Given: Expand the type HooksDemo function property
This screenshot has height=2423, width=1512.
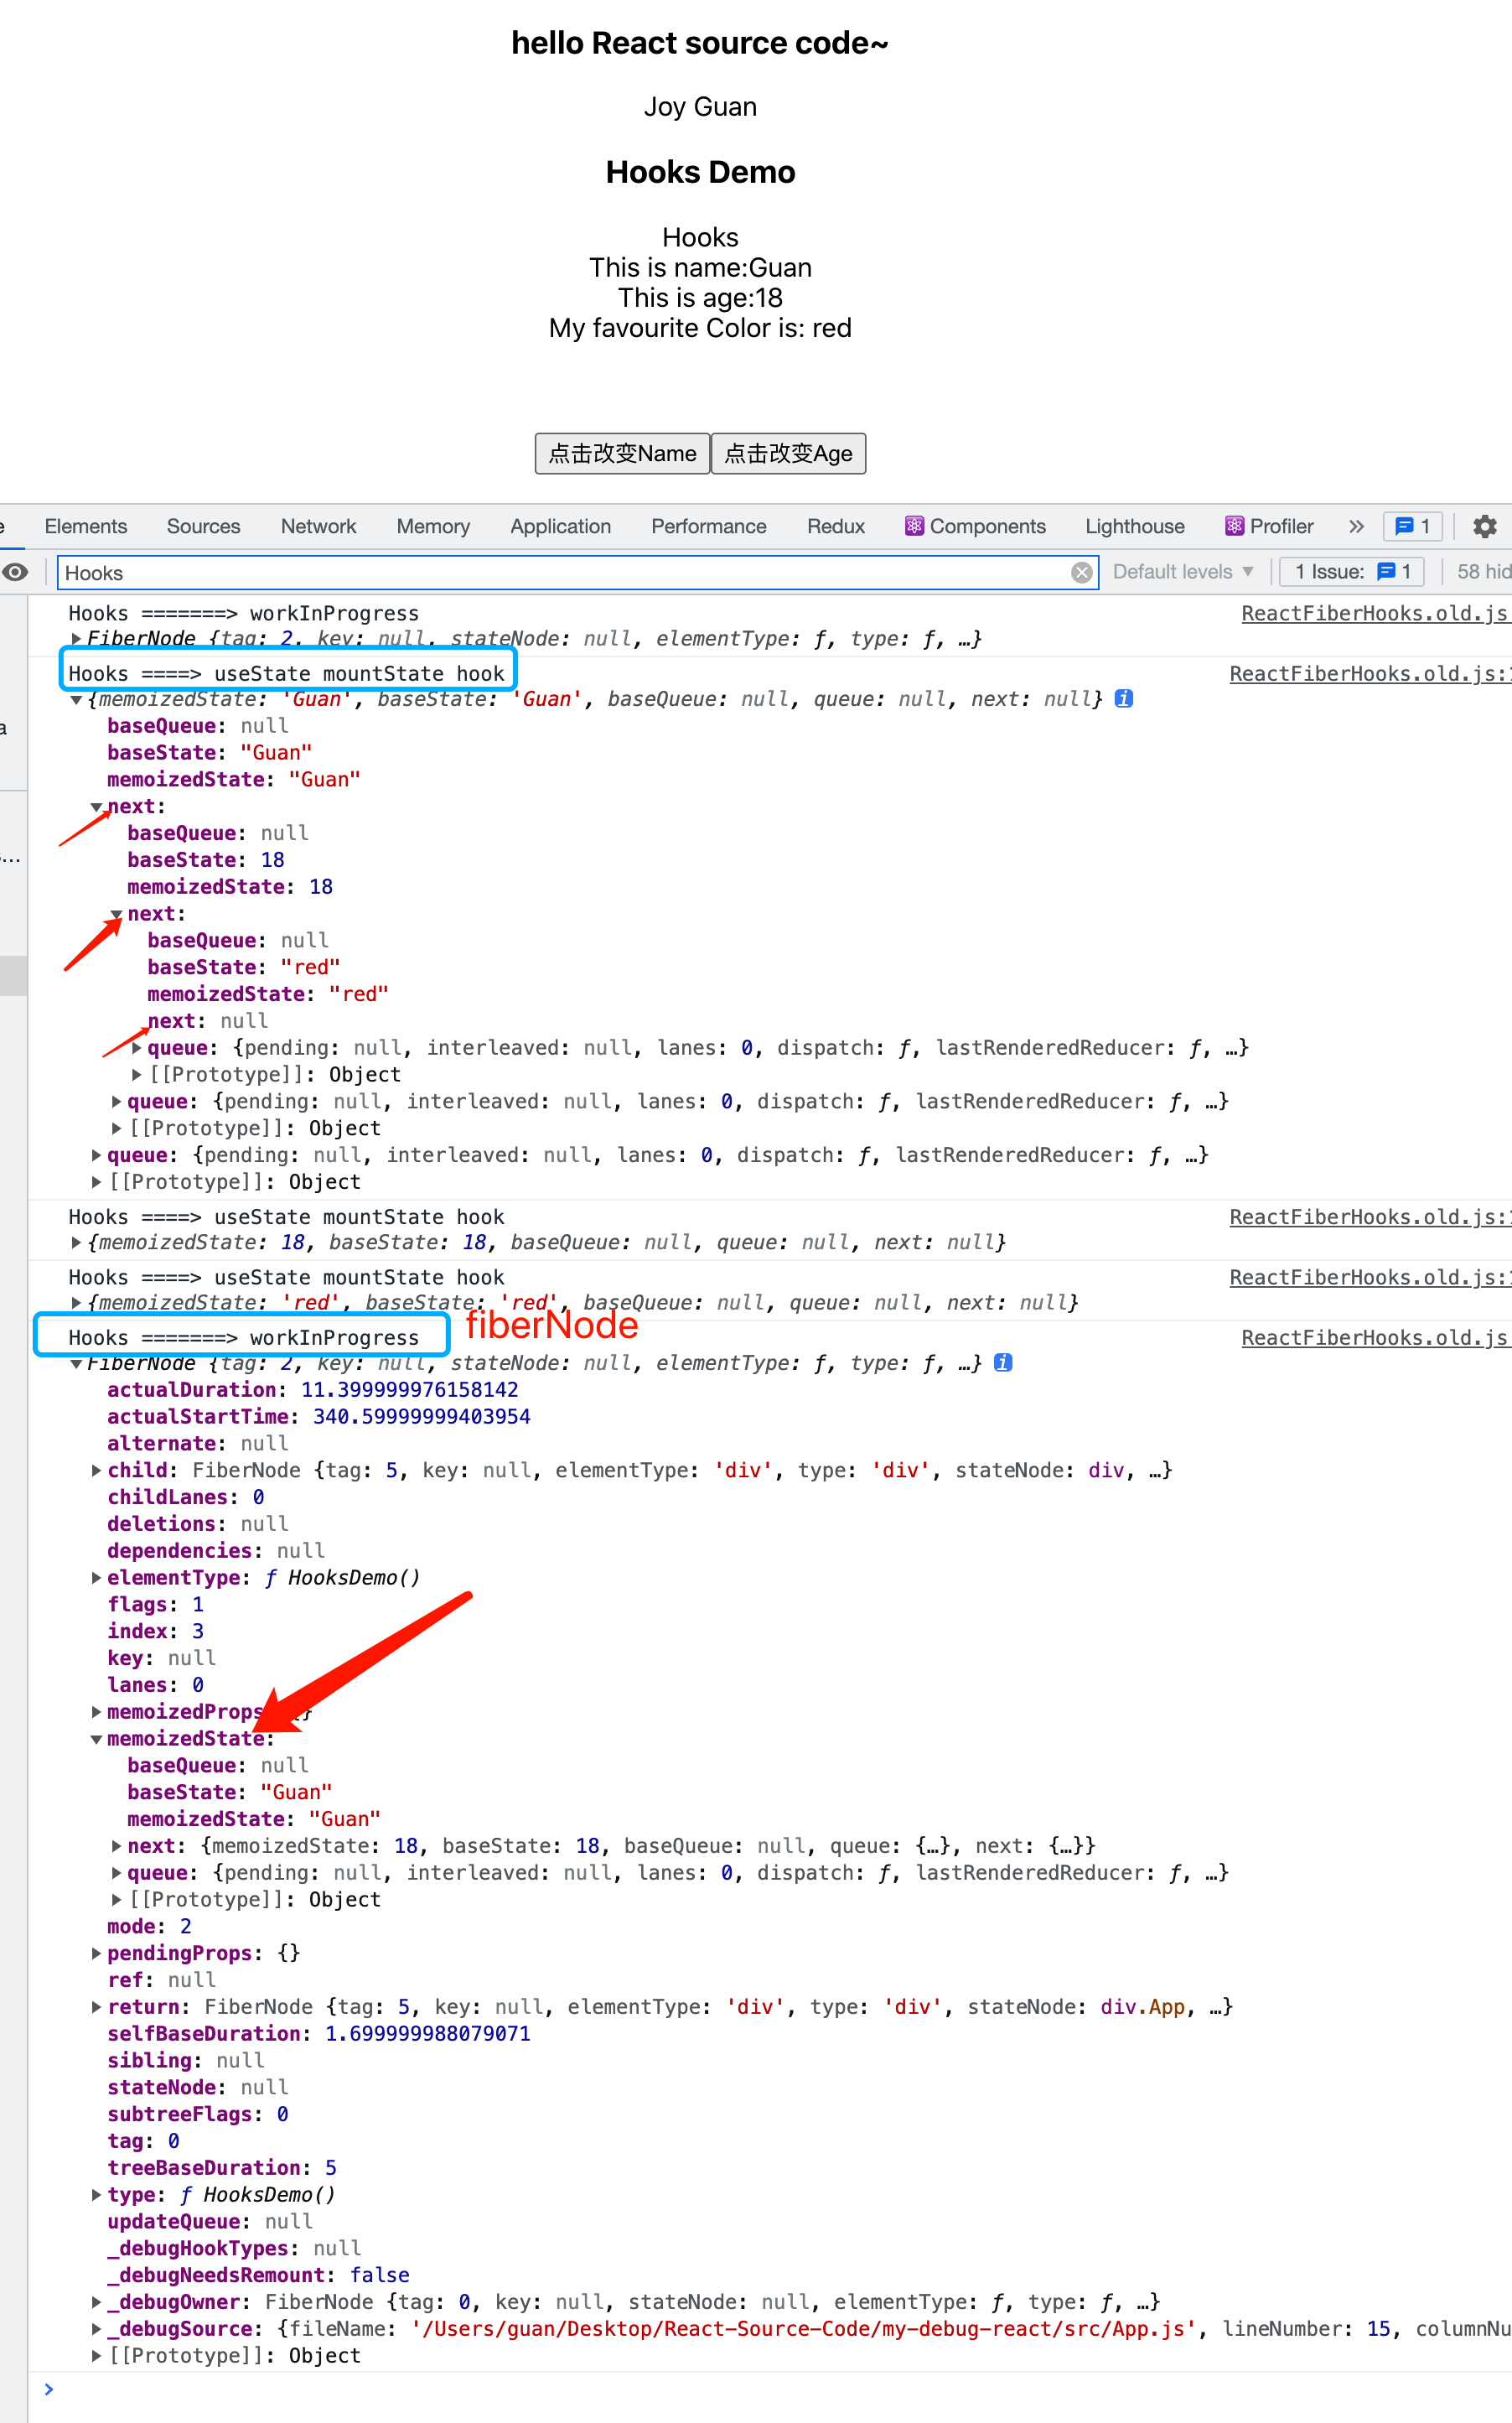Looking at the screenshot, I should (x=96, y=2194).
